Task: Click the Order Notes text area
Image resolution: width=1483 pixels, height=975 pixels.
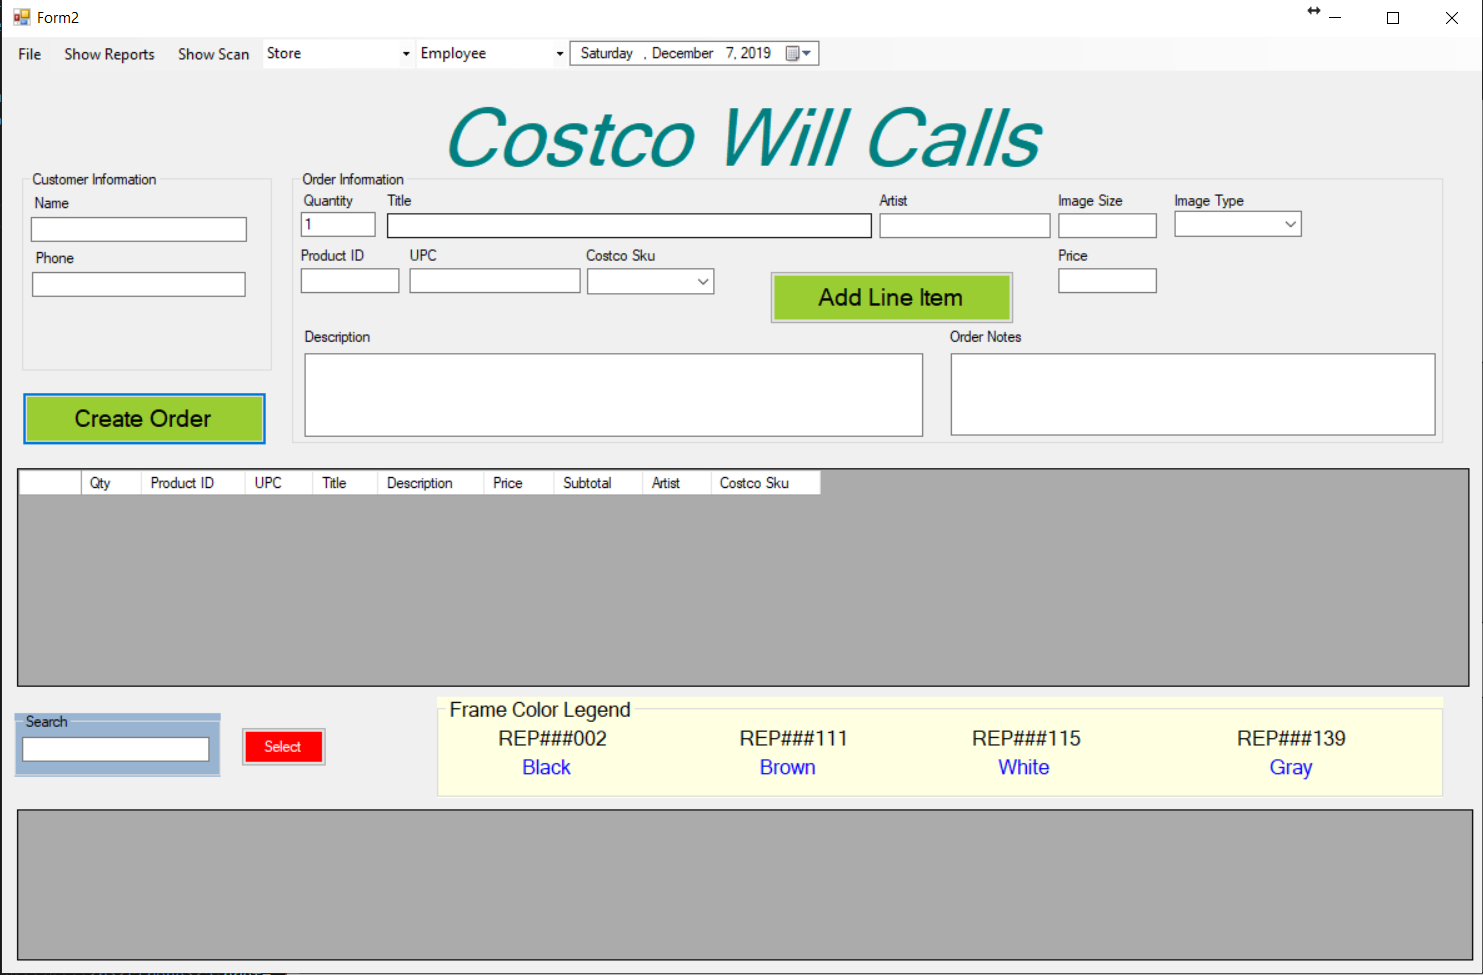Action: [x=1192, y=394]
